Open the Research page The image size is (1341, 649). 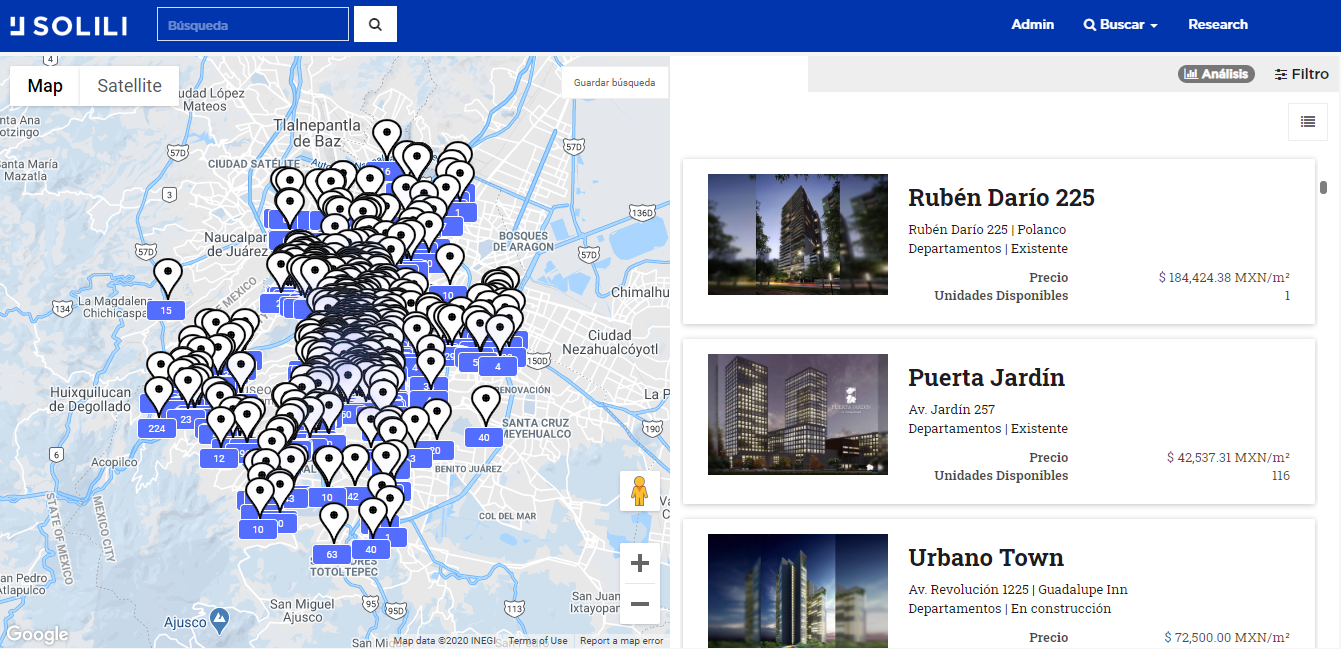pos(1218,24)
